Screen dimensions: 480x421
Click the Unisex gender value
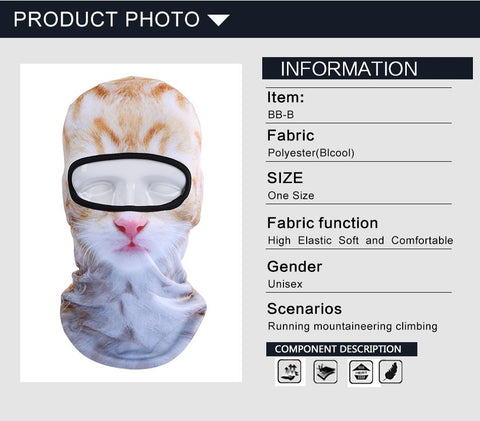[285, 284]
